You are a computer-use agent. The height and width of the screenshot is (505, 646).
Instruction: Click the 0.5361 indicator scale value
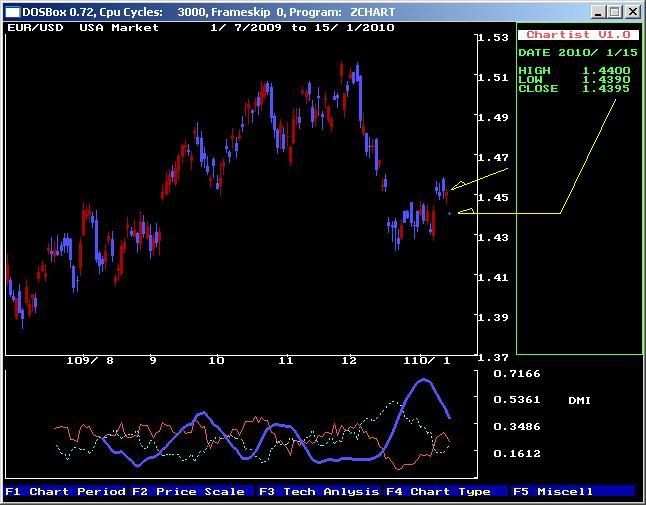[x=517, y=400]
